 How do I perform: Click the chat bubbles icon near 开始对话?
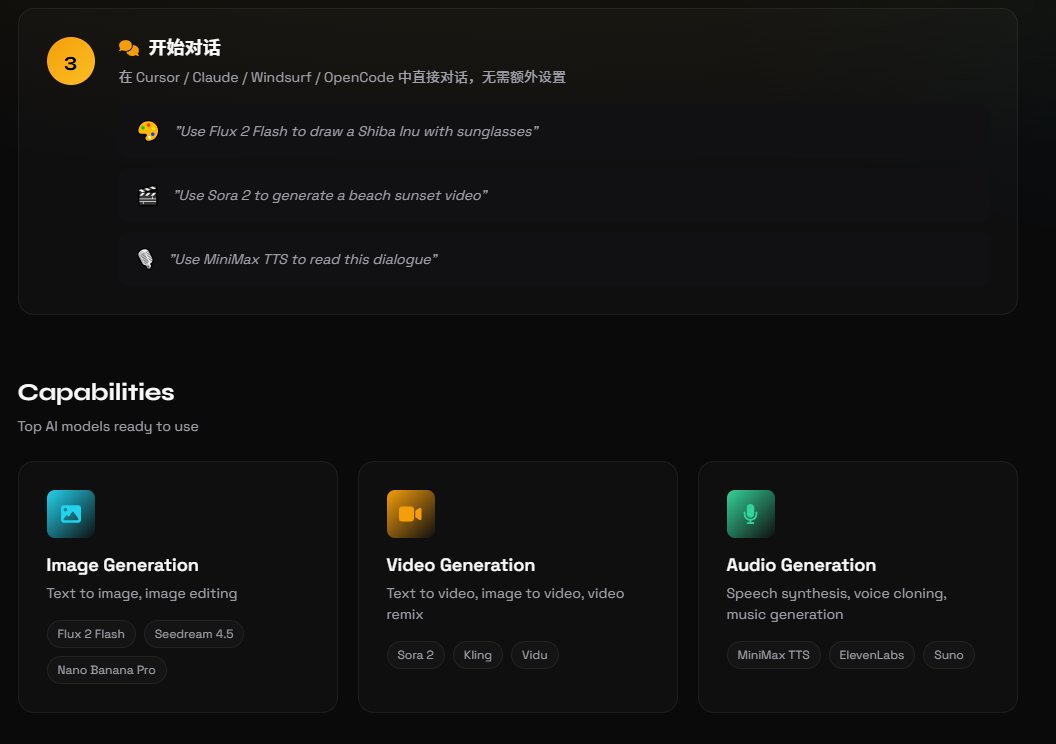point(128,46)
